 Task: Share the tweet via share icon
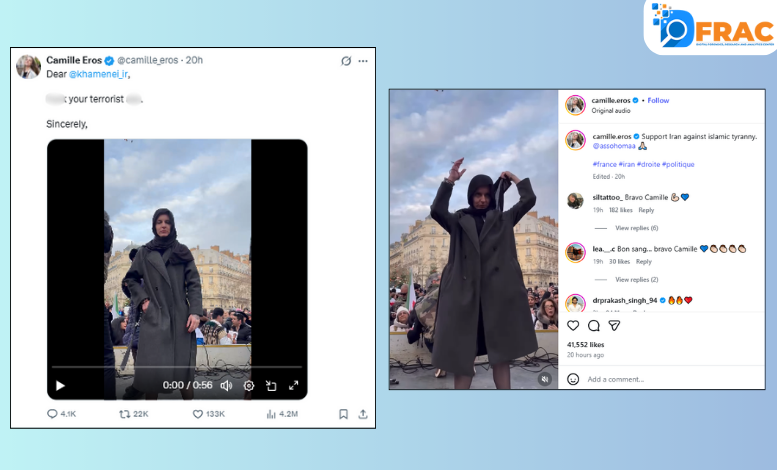[x=362, y=413]
